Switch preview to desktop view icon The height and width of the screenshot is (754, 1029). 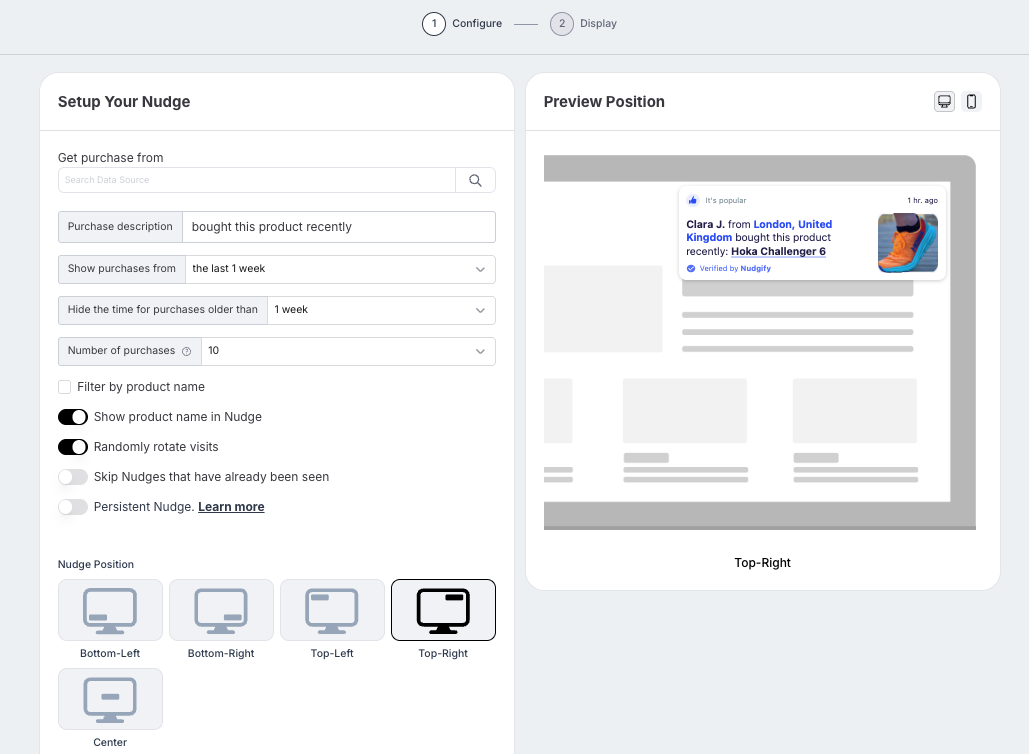(944, 102)
